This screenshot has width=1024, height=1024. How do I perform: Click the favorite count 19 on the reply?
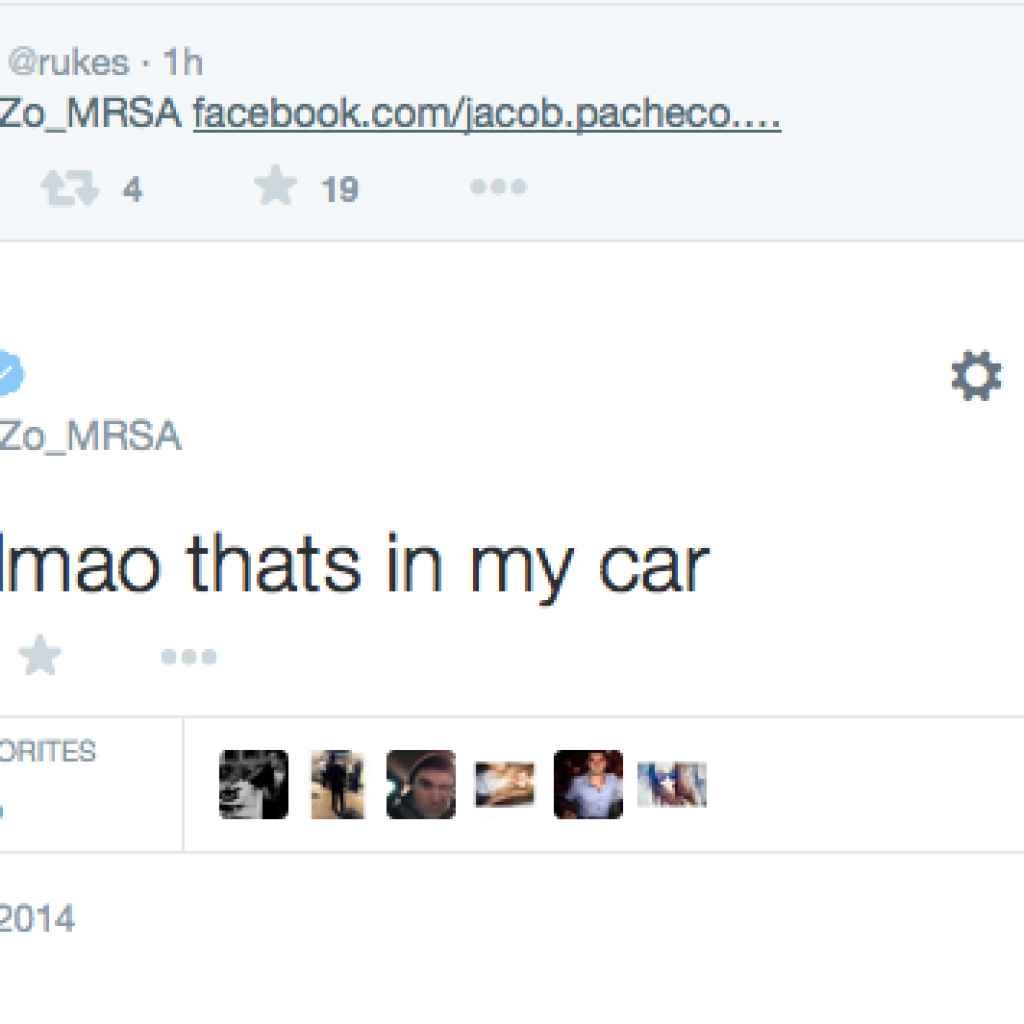(340, 189)
